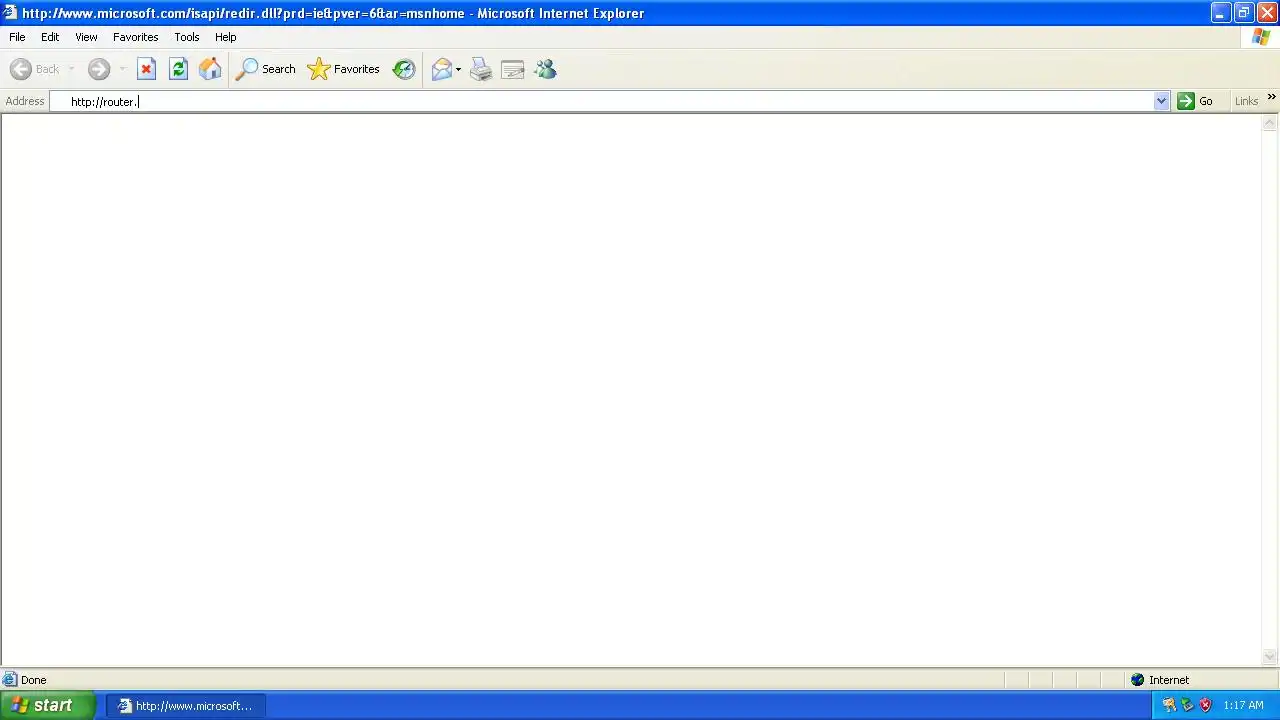Screen dimensions: 1280x720
Task: Expand the Mail button dropdown arrow
Action: point(458,69)
